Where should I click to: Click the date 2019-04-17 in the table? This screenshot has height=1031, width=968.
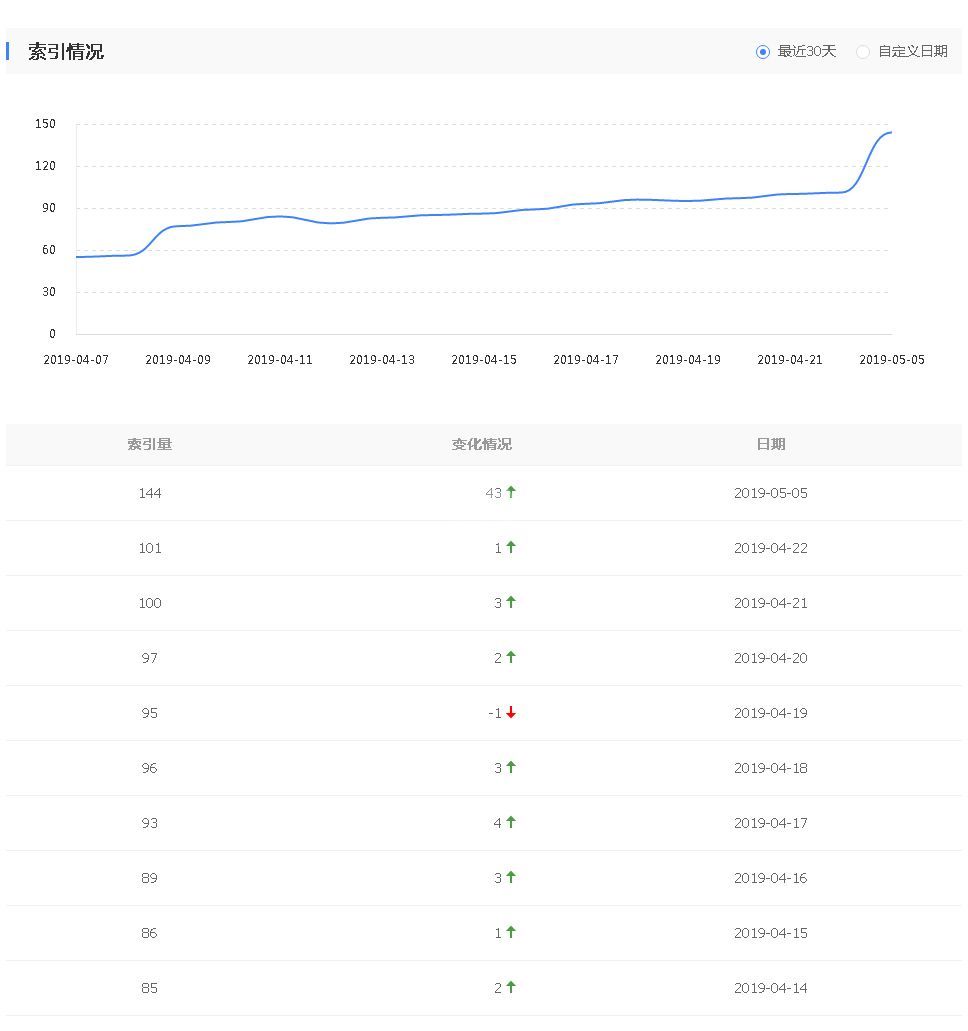point(771,823)
